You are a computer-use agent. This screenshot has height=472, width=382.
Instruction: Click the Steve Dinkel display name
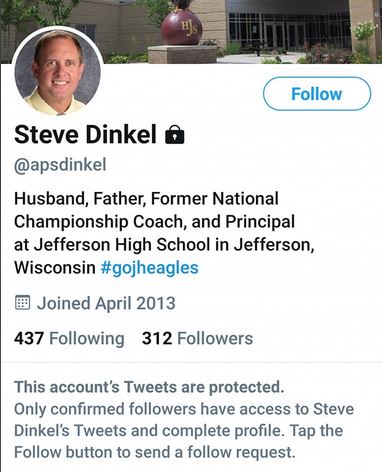(85, 134)
